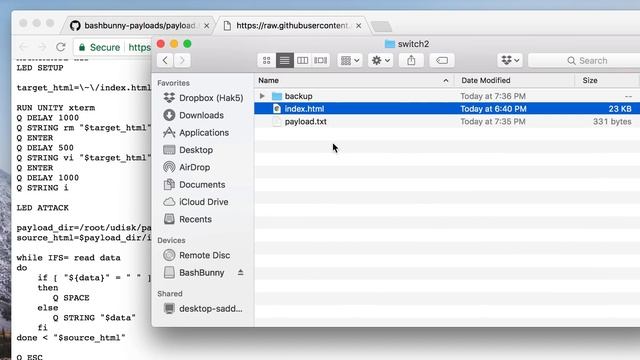Viewport: 640px width, 360px height.
Task: Click the 'RUN UNITY xterm' line in browser
Action: tap(56, 108)
